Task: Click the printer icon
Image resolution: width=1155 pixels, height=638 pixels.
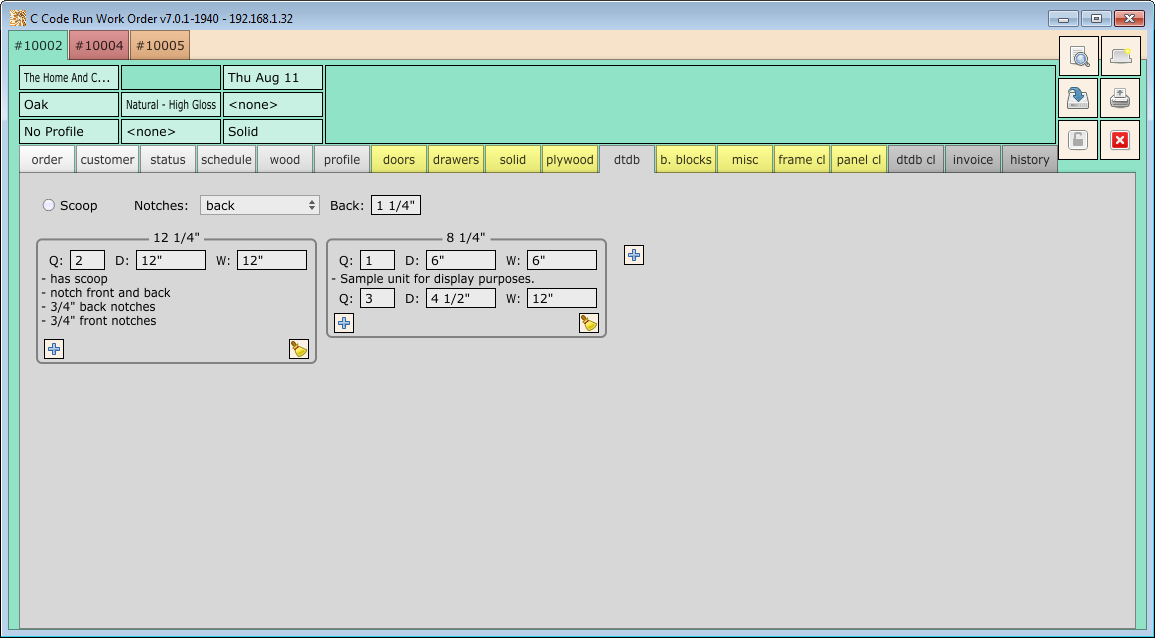Action: click(1120, 98)
